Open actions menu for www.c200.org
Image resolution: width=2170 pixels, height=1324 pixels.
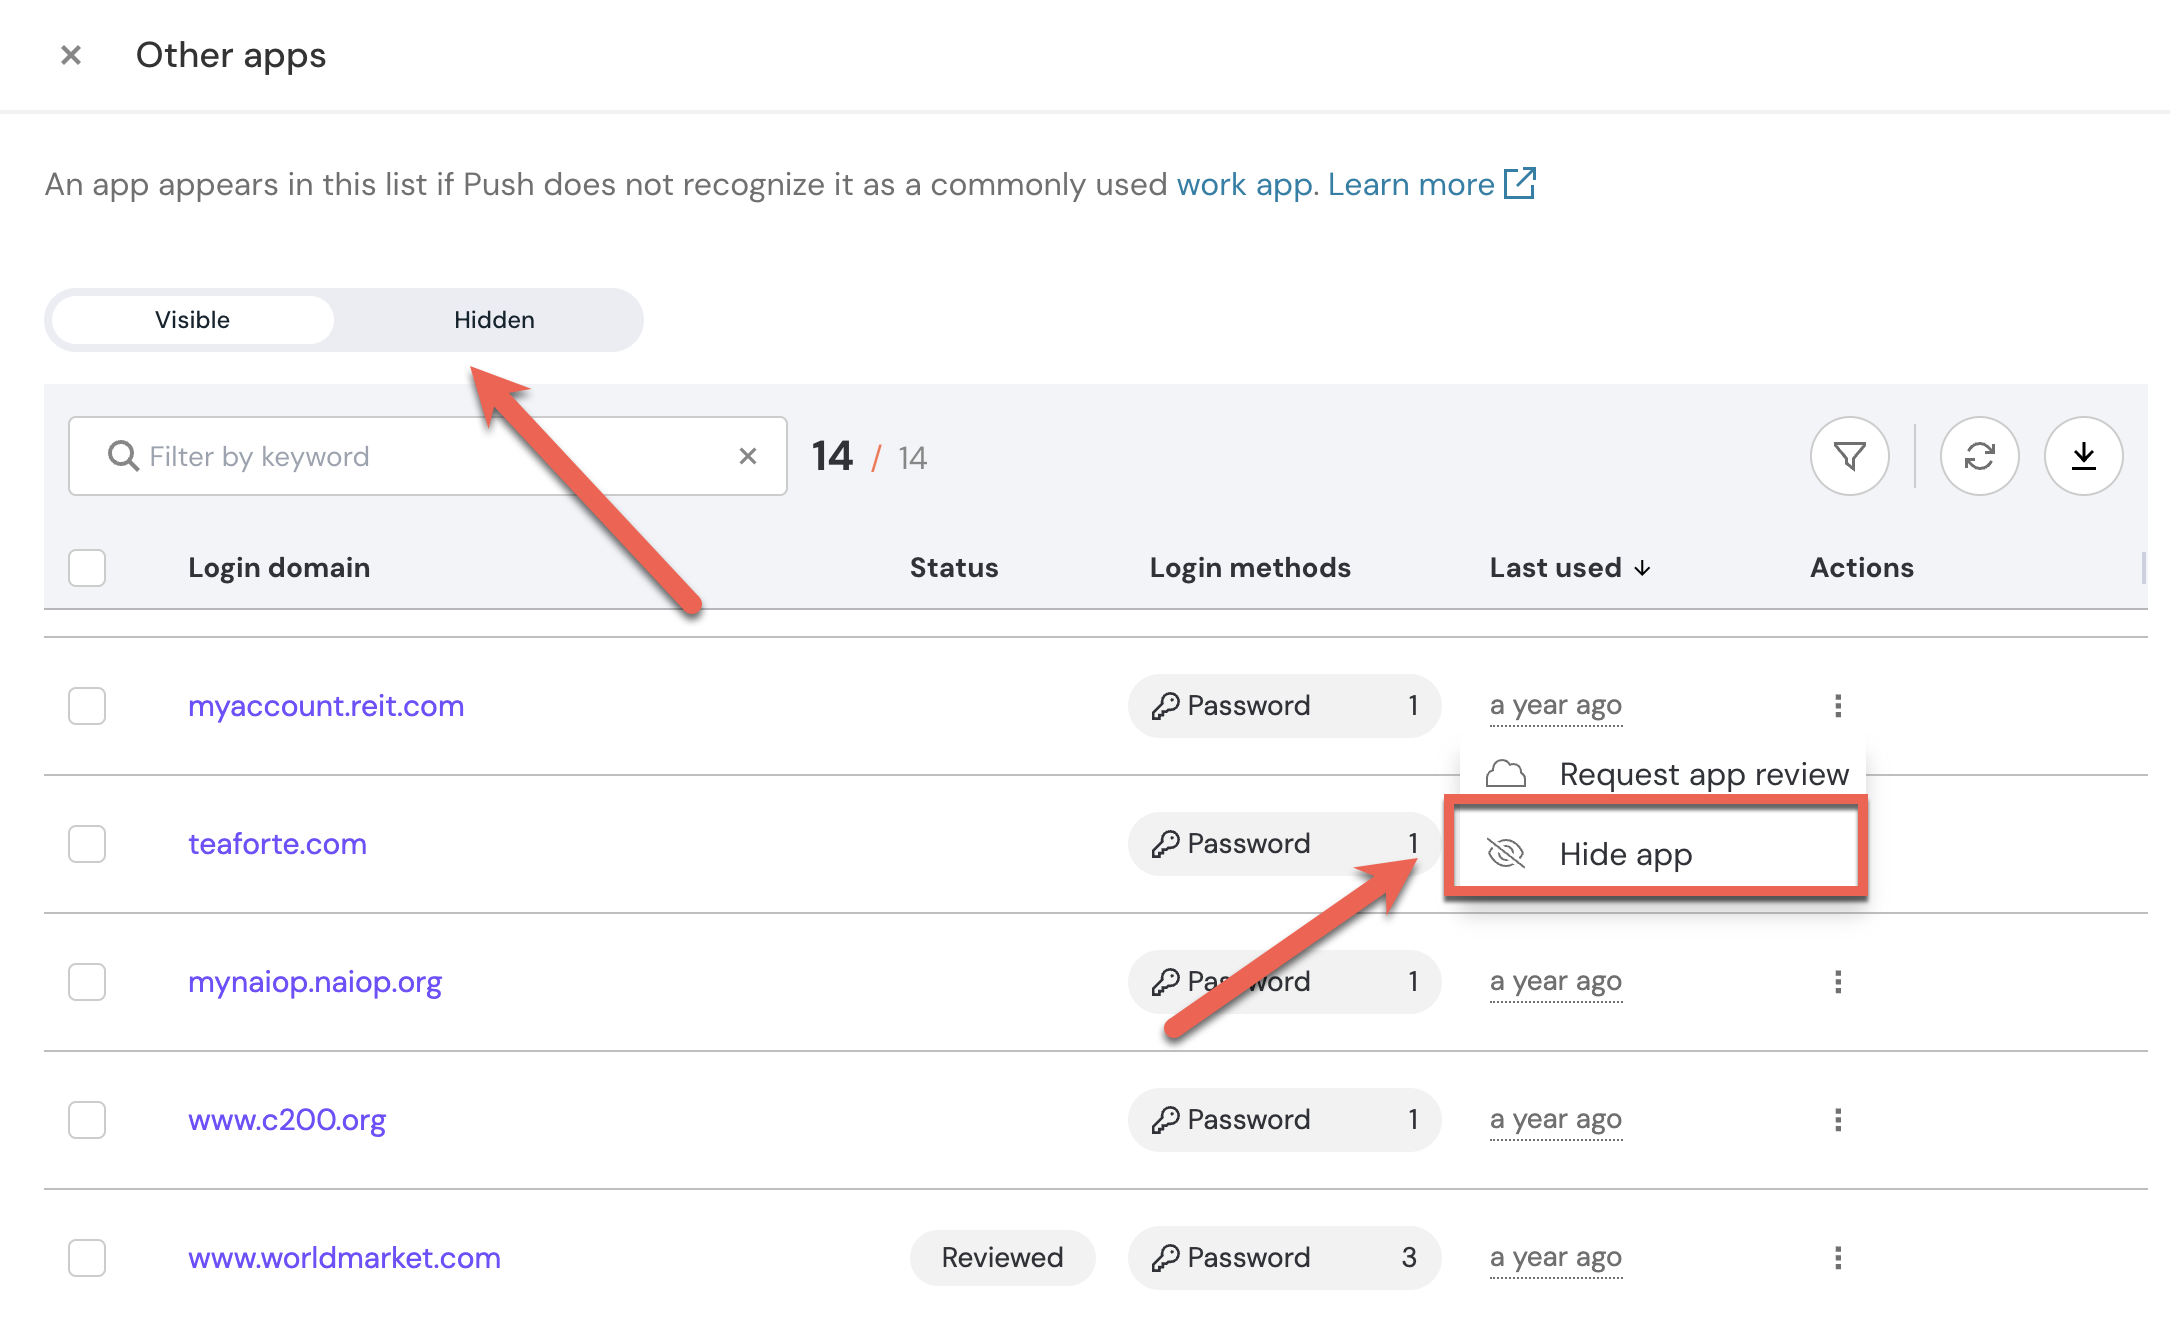click(x=1838, y=1120)
